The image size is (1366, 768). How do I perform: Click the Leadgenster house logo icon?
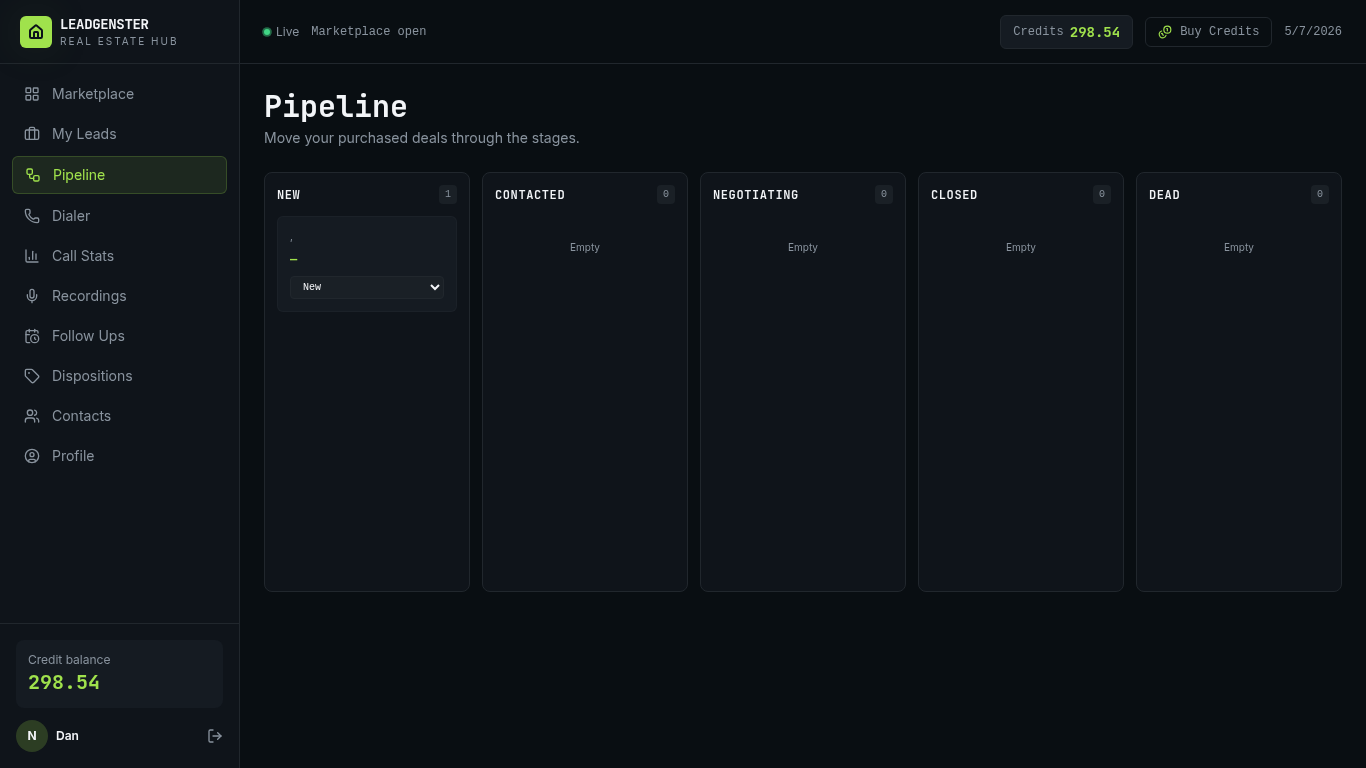(36, 32)
